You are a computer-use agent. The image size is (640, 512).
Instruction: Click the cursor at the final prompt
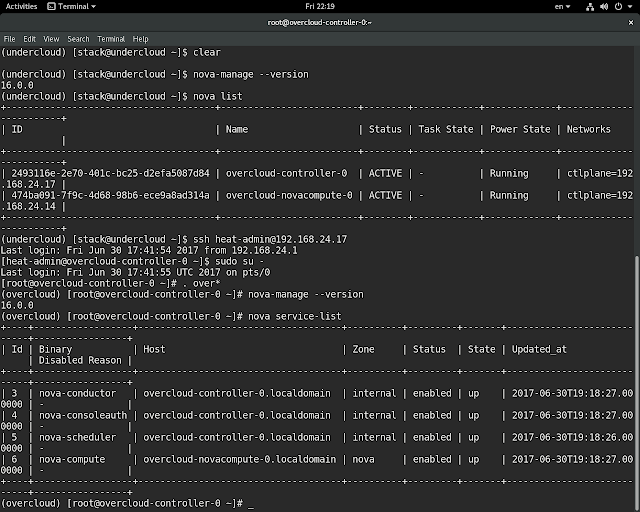tap(251, 505)
